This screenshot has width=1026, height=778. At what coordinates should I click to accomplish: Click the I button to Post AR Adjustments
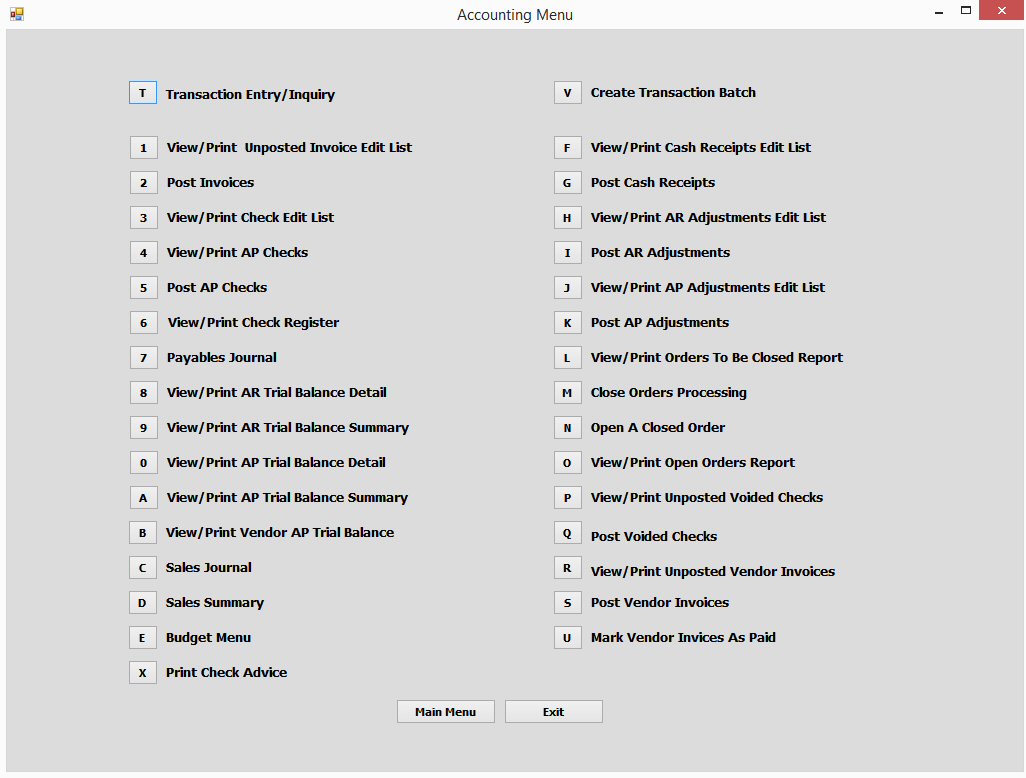pos(567,253)
